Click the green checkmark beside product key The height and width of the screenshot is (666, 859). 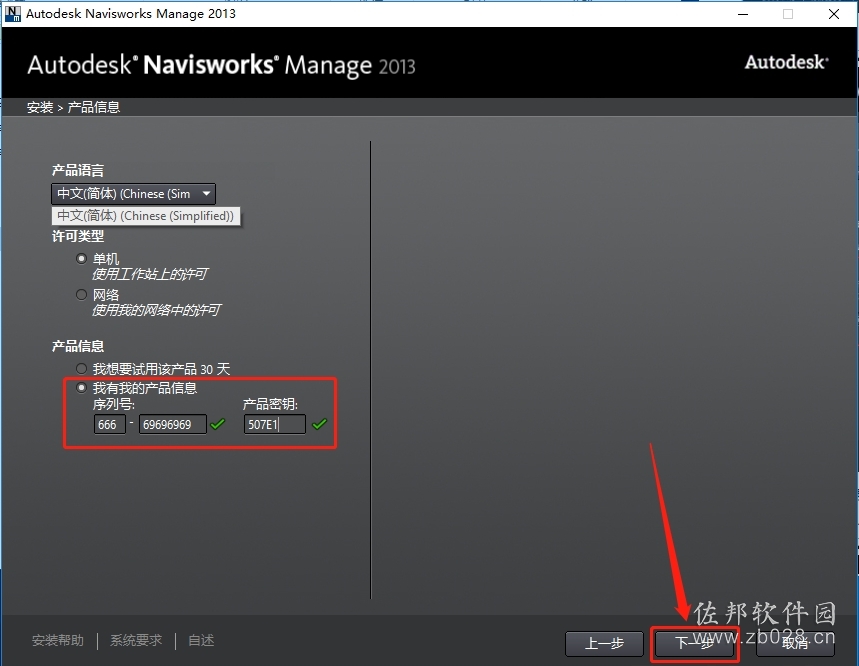[x=319, y=424]
